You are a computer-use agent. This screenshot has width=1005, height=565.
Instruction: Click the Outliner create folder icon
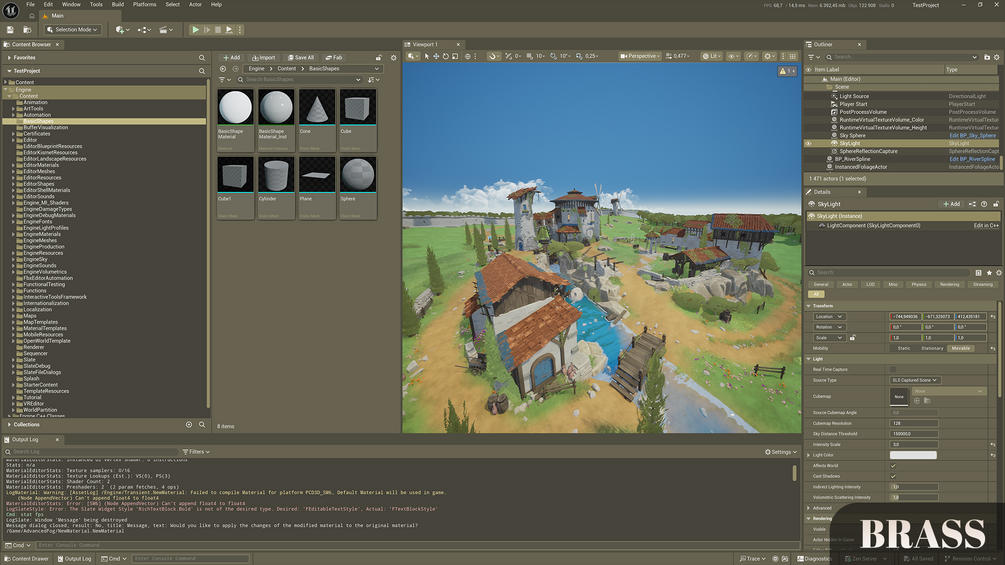[x=986, y=57]
